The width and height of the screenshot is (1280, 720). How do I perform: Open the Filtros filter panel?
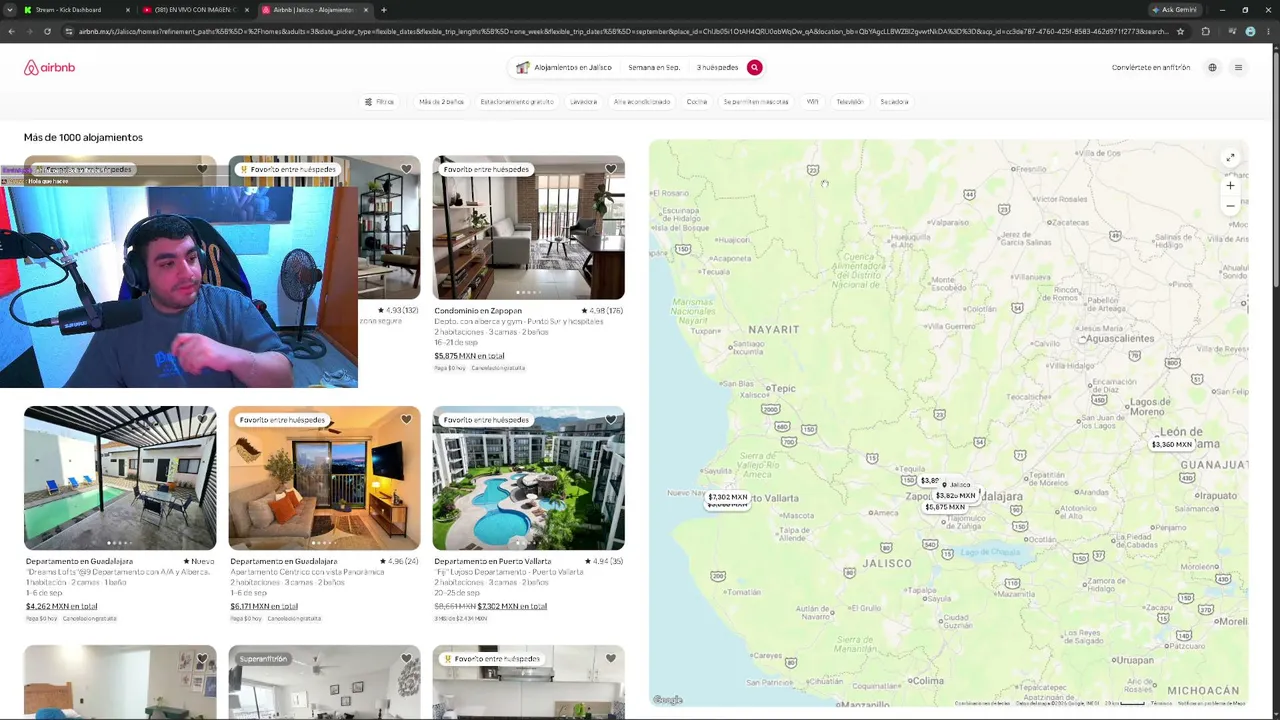pos(379,101)
